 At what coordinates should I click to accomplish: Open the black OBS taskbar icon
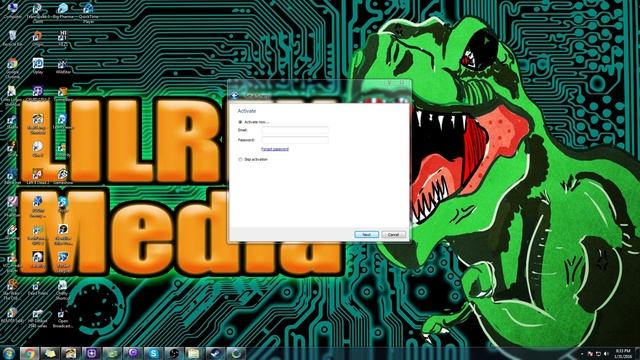tap(174, 353)
